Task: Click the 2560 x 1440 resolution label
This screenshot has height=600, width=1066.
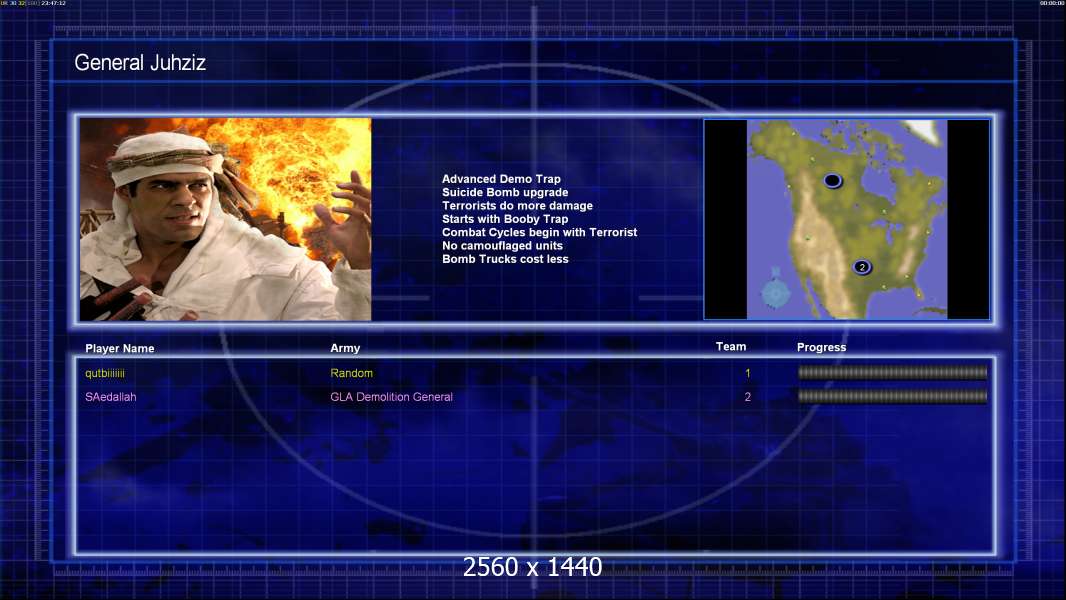Action: (x=532, y=567)
